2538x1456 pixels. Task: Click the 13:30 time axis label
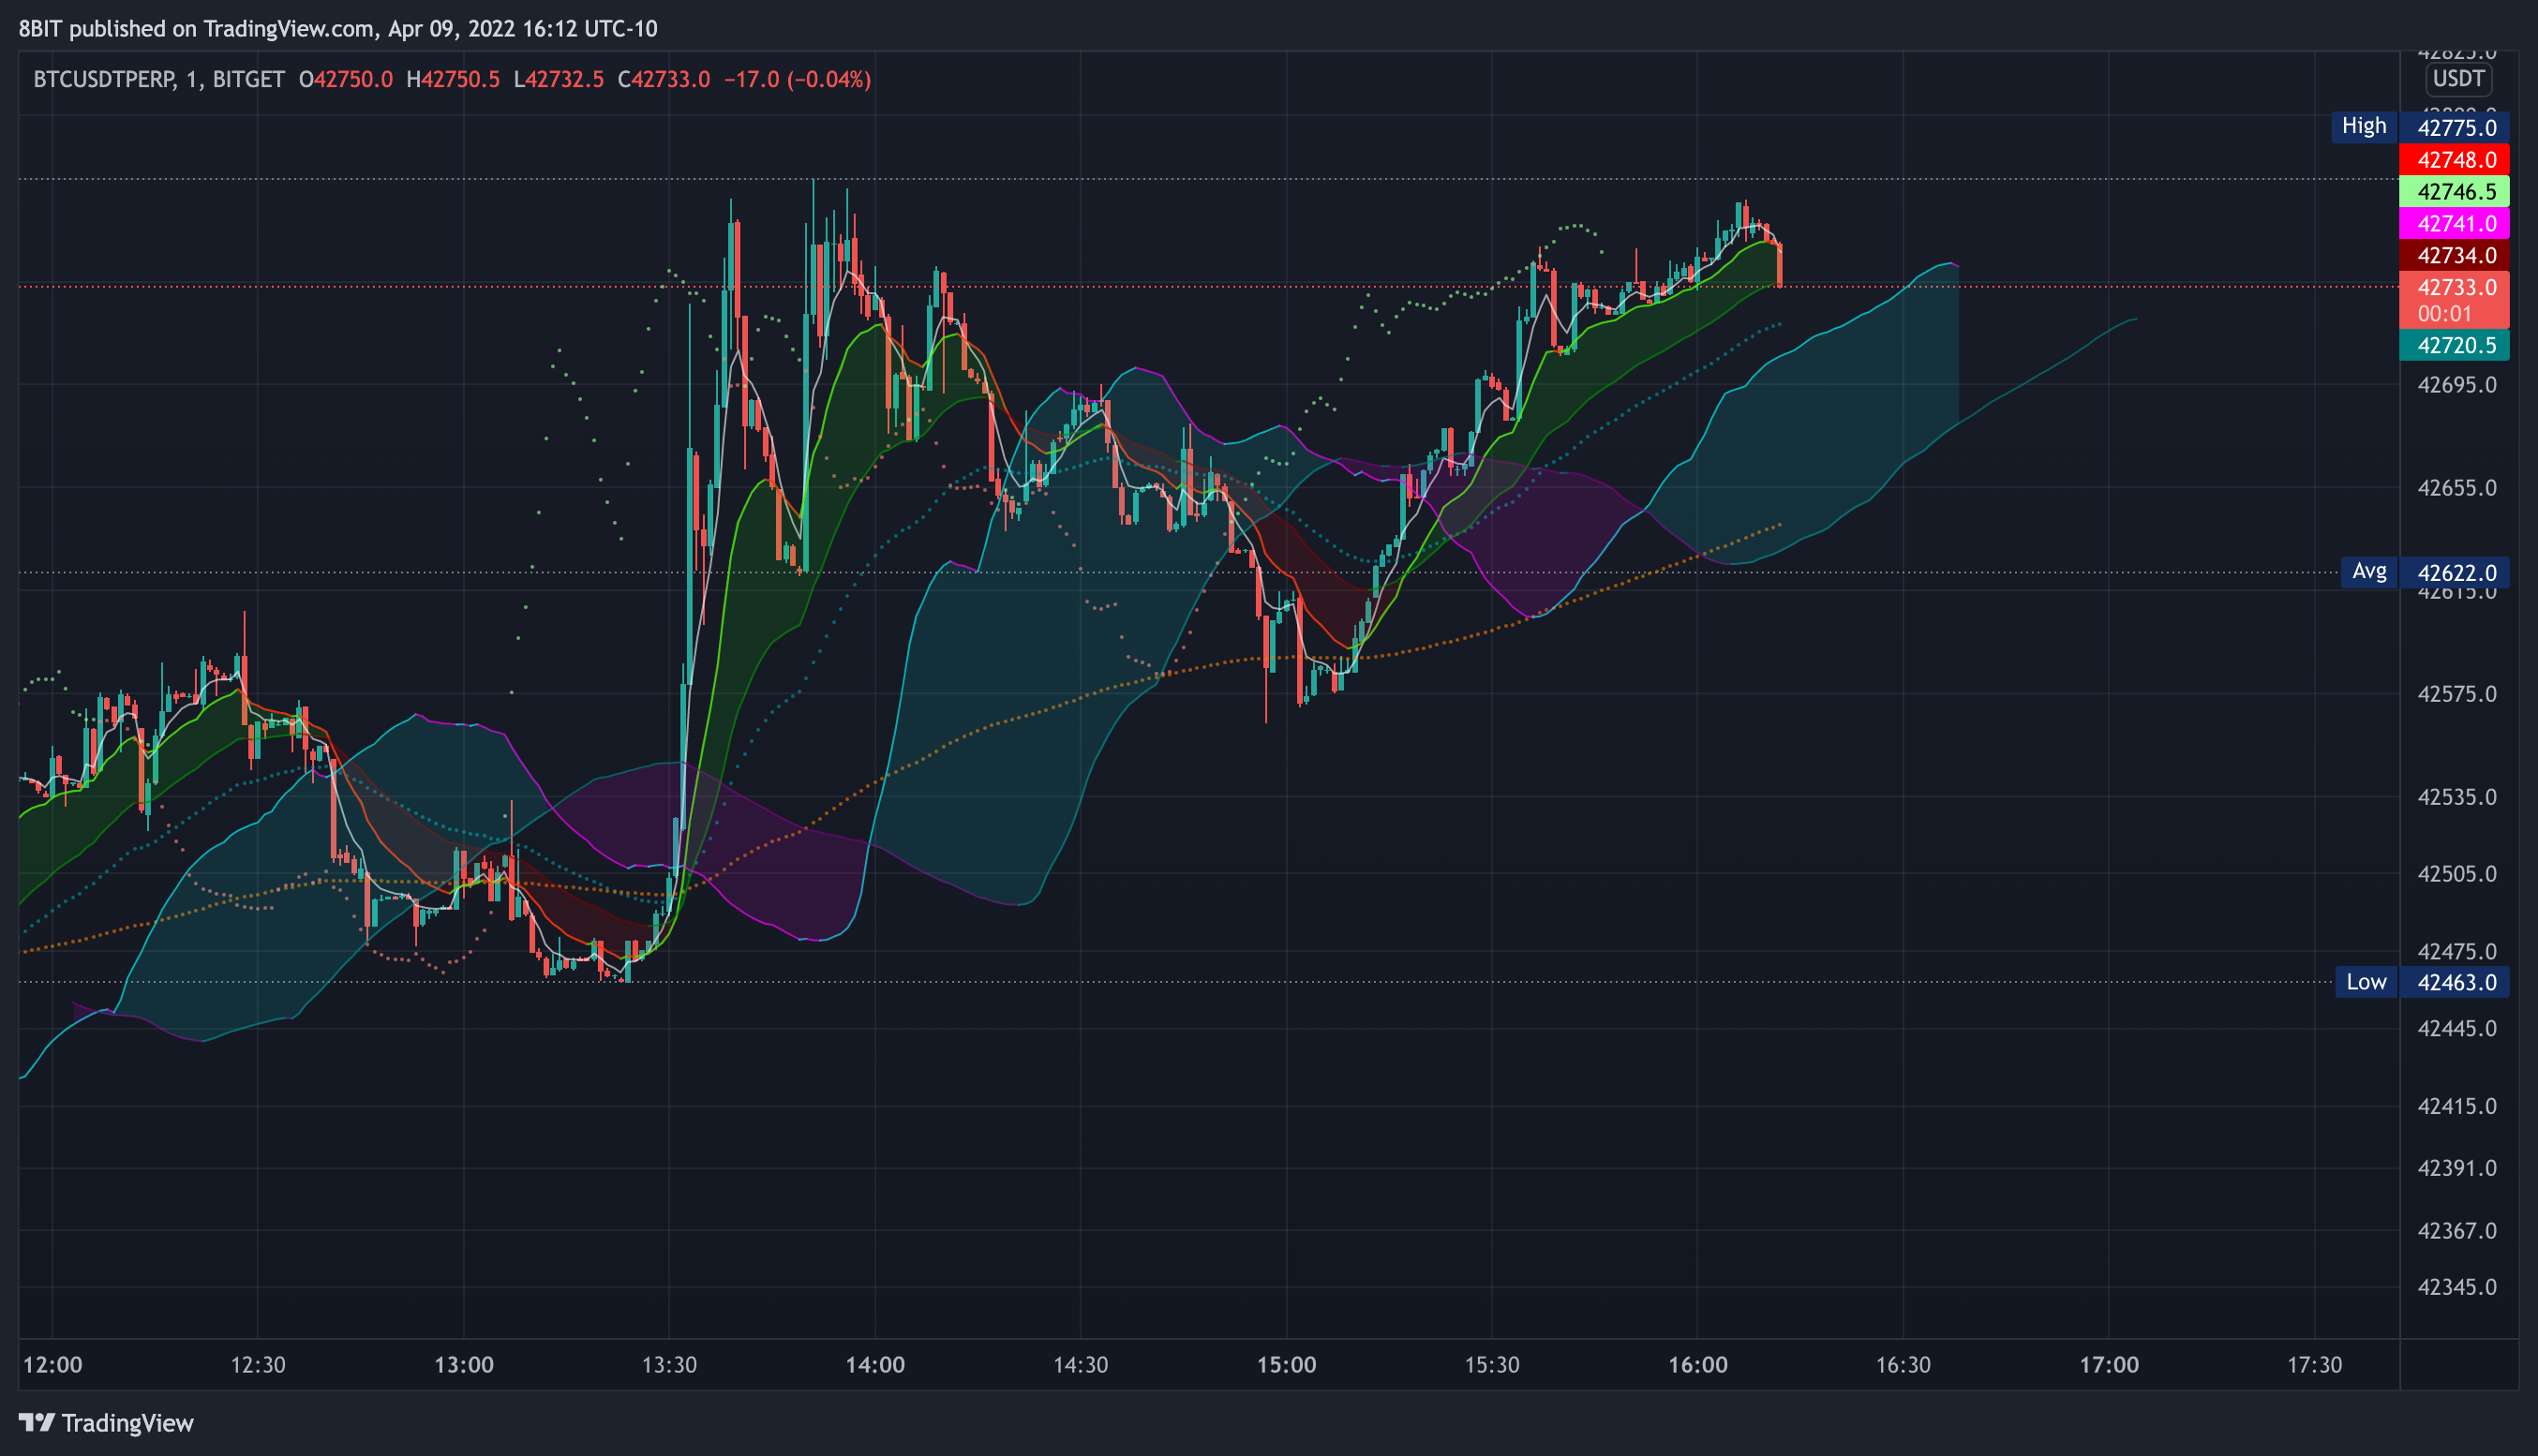pyautogui.click(x=669, y=1365)
